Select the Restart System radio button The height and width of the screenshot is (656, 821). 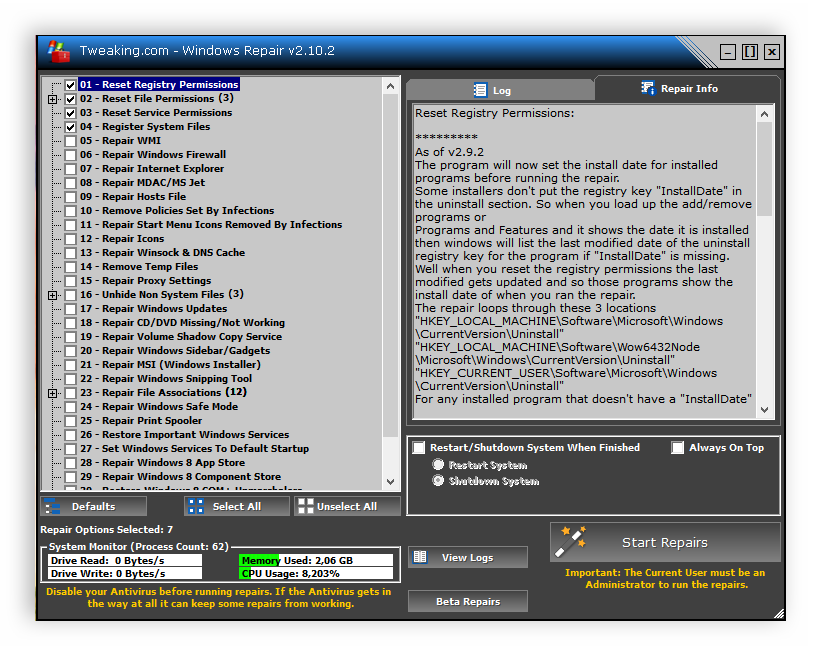pos(438,464)
